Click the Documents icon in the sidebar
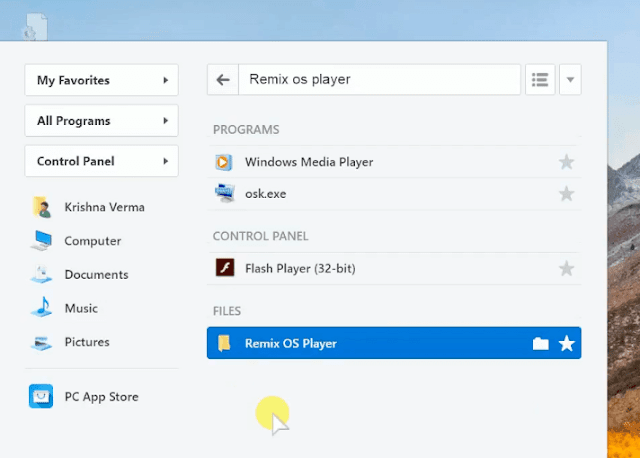Screen dimensions: 640x458 (x=42, y=274)
